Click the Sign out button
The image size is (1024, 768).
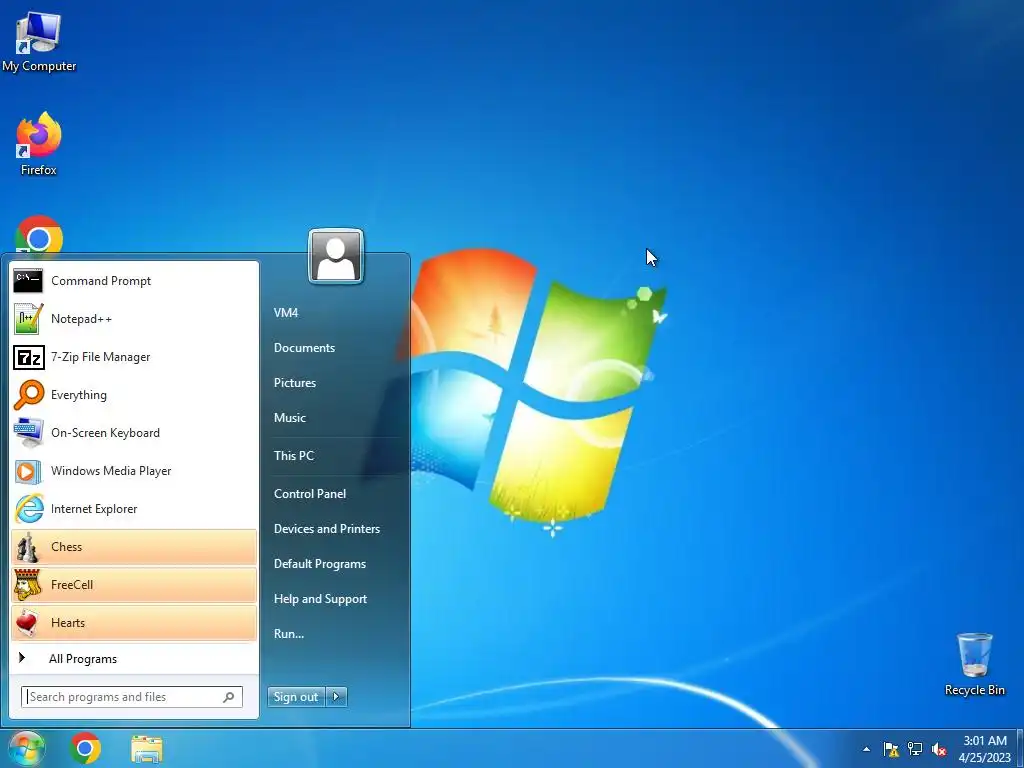tap(296, 697)
